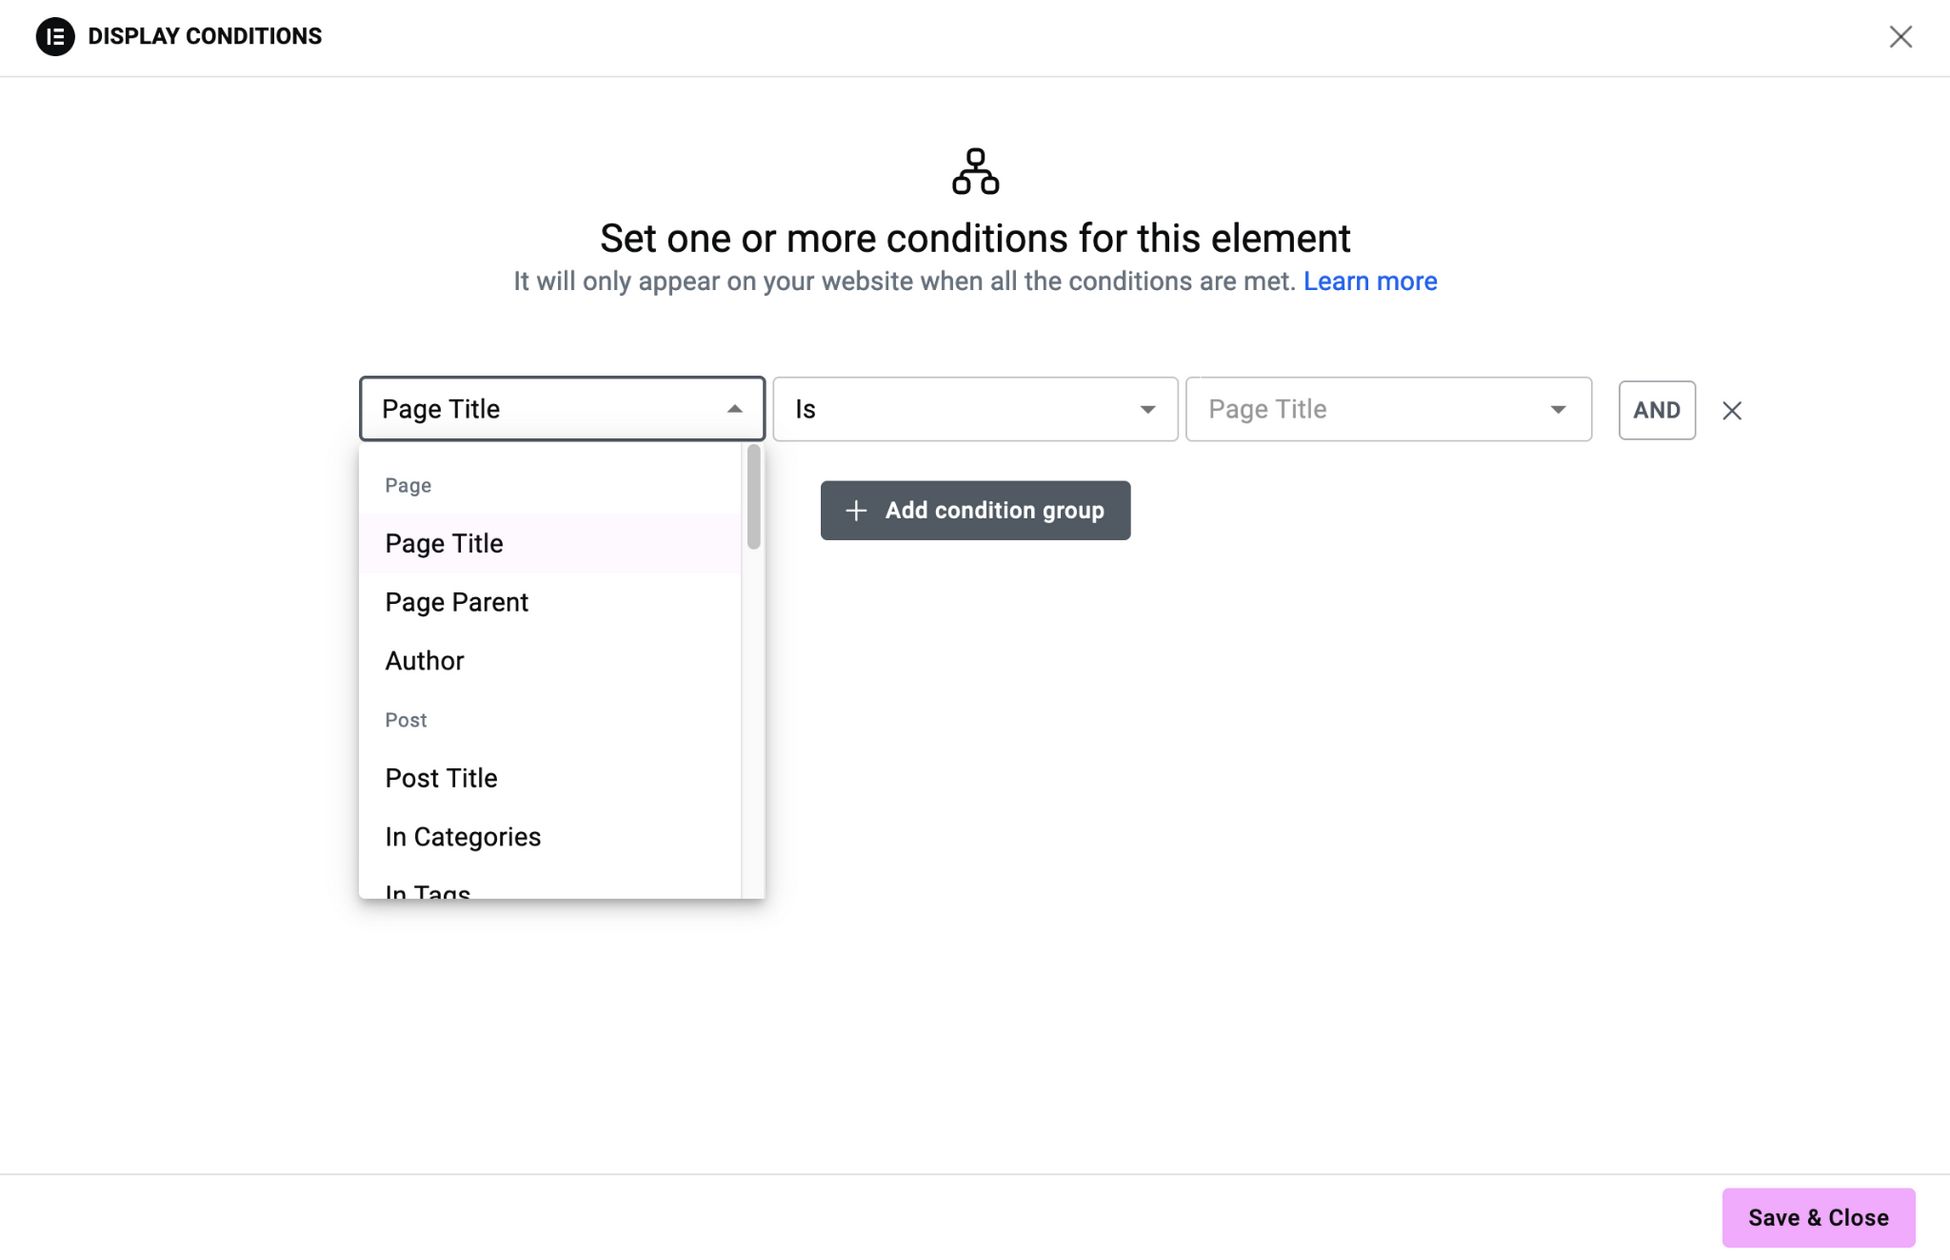Open the Page Title value dropdown
Image resolution: width=1950 pixels, height=1260 pixels.
tap(1558, 409)
